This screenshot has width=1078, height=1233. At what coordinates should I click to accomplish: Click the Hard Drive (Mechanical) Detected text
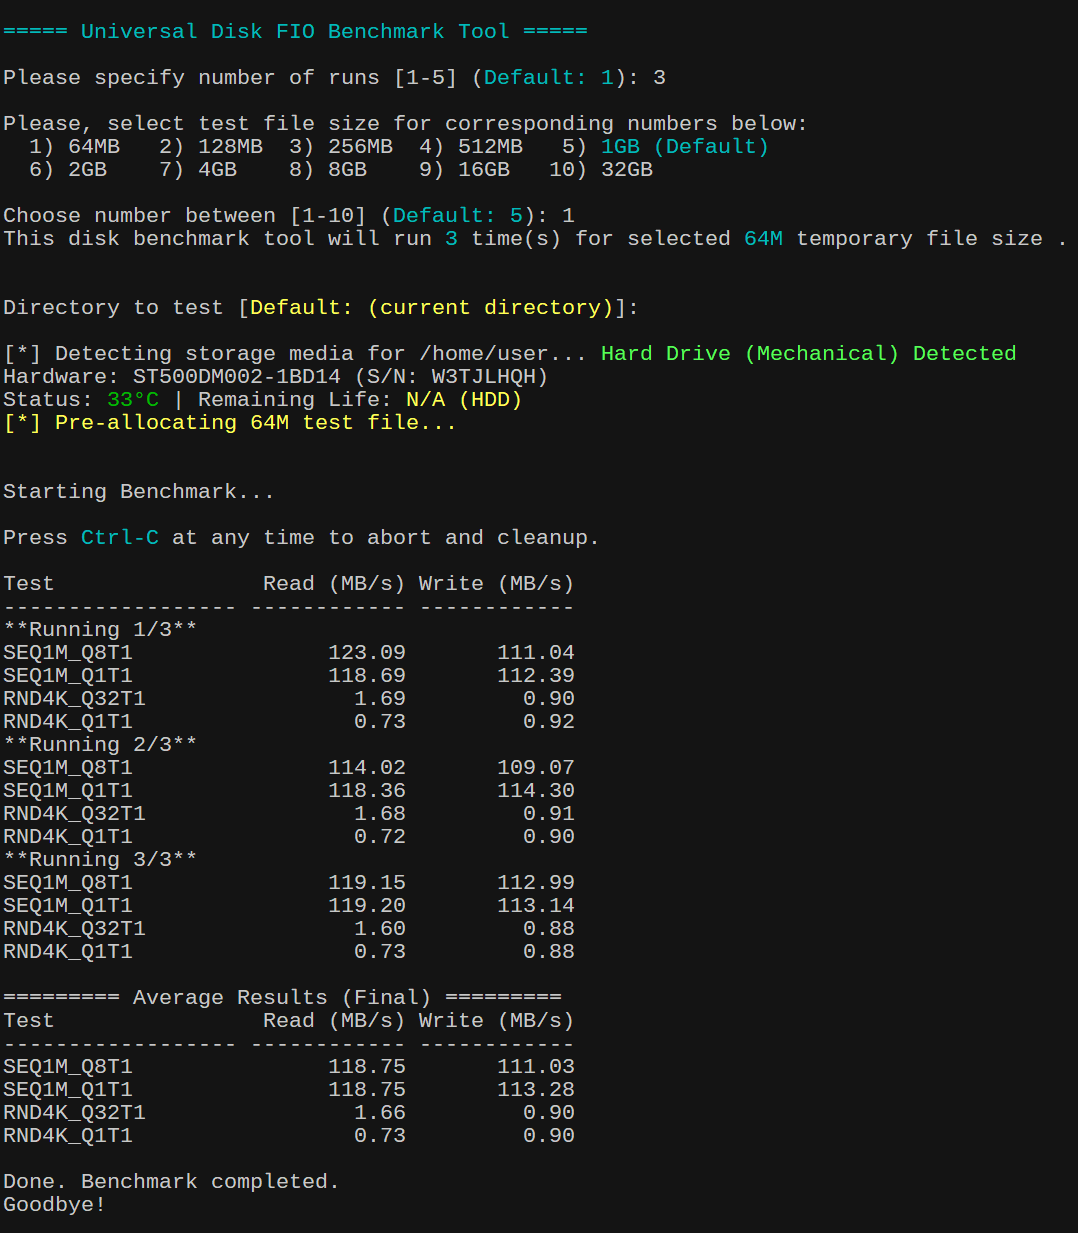click(x=808, y=353)
